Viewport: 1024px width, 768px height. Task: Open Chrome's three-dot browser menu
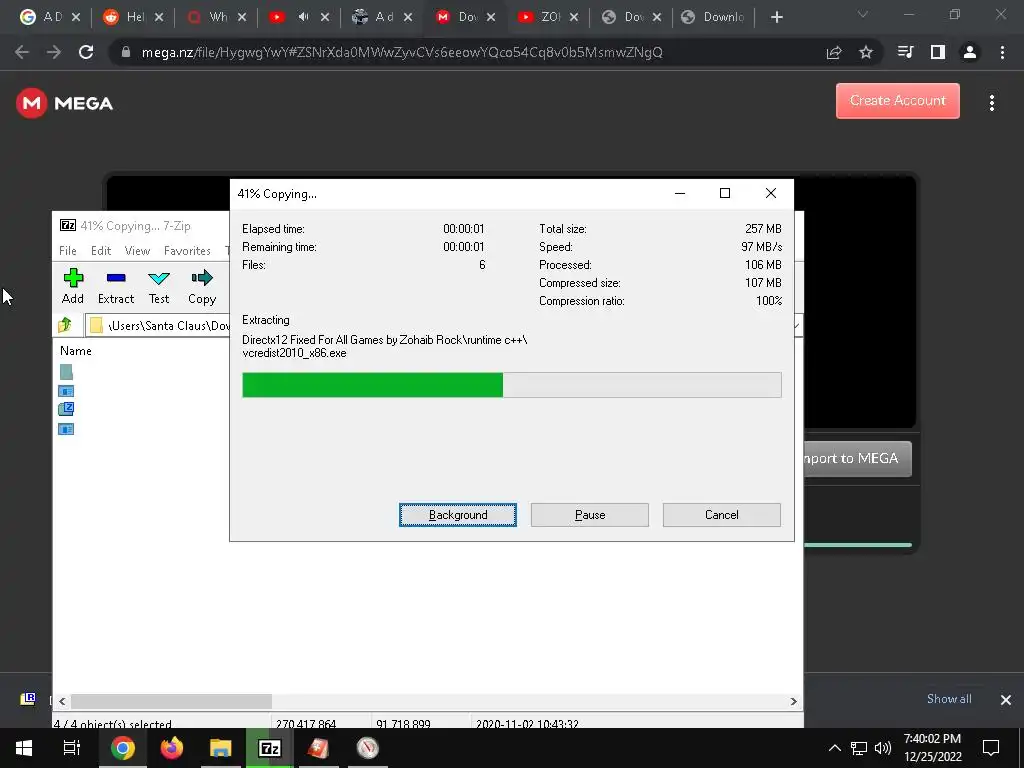[x=1002, y=52]
